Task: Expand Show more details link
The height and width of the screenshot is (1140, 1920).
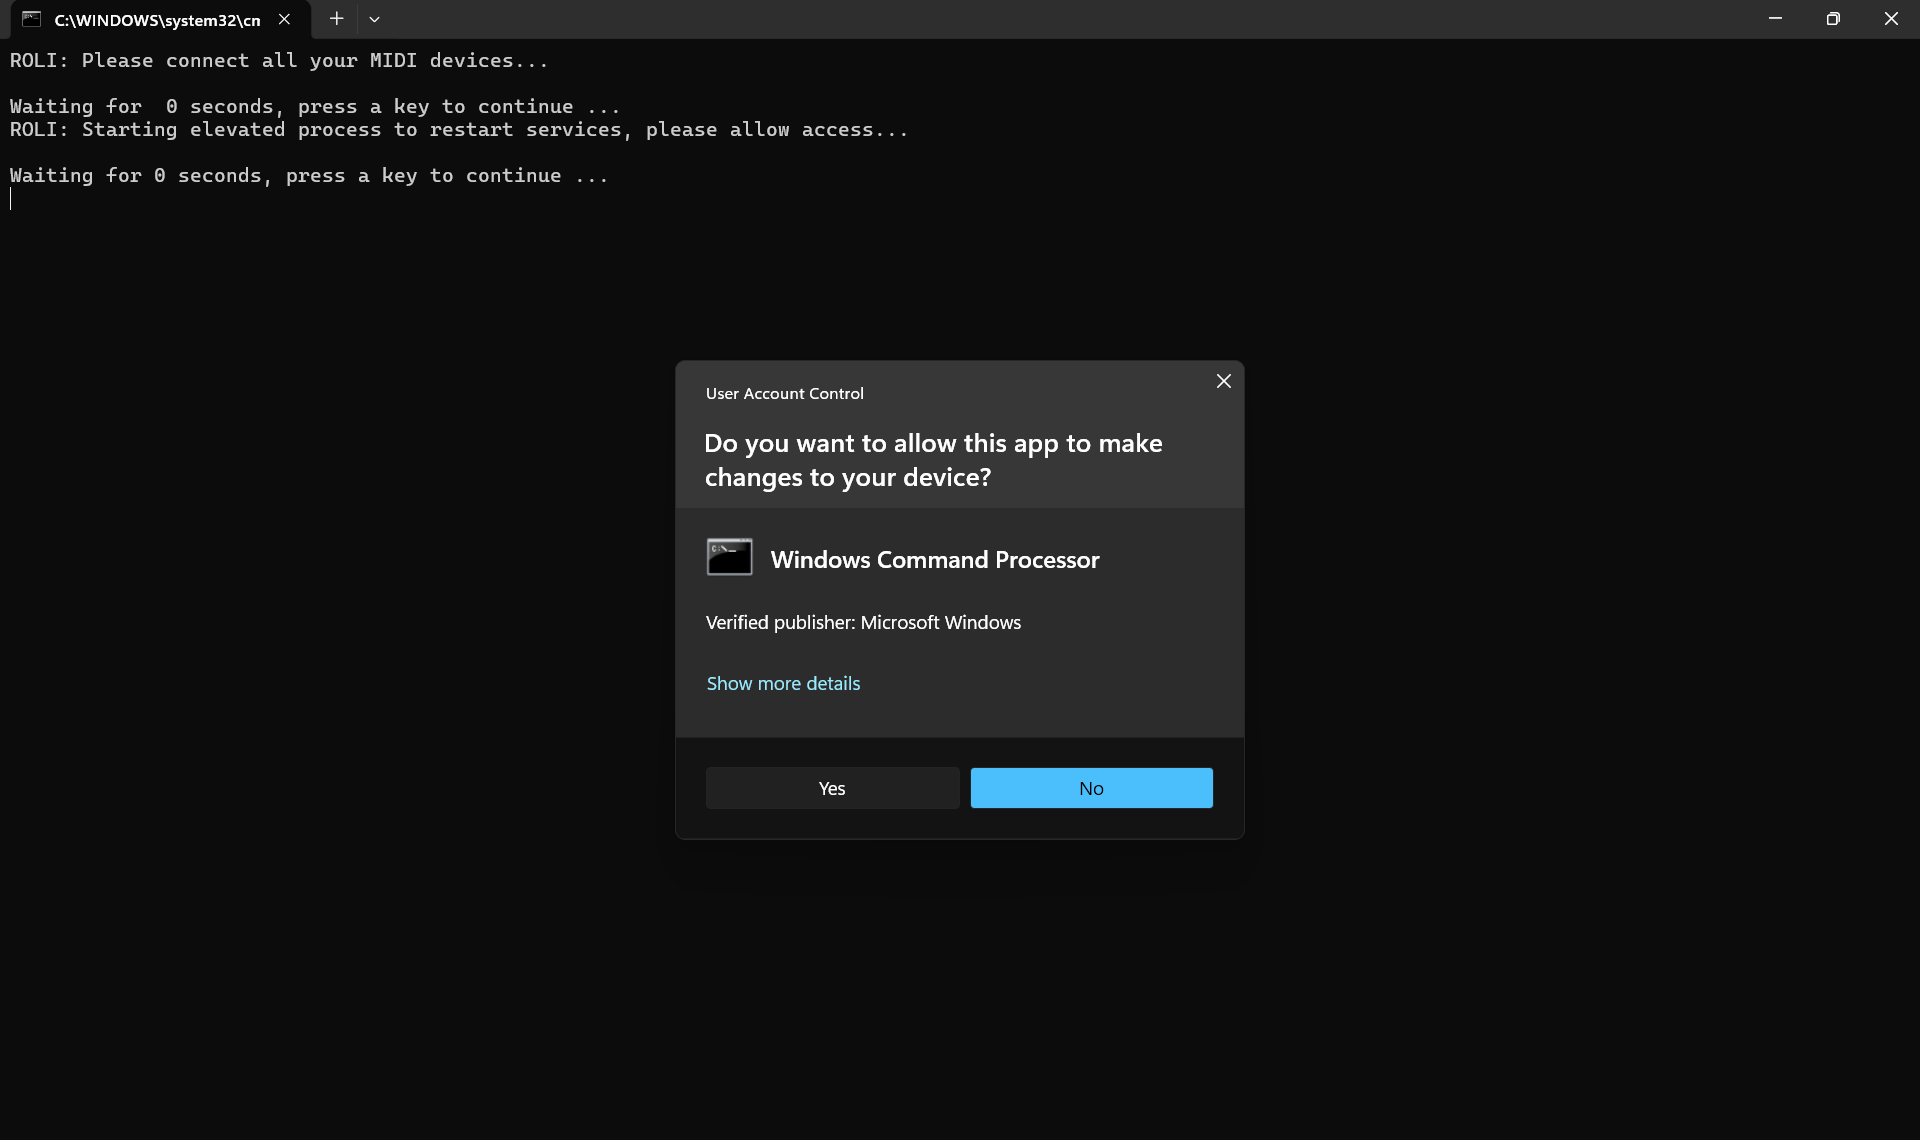Action: (783, 683)
